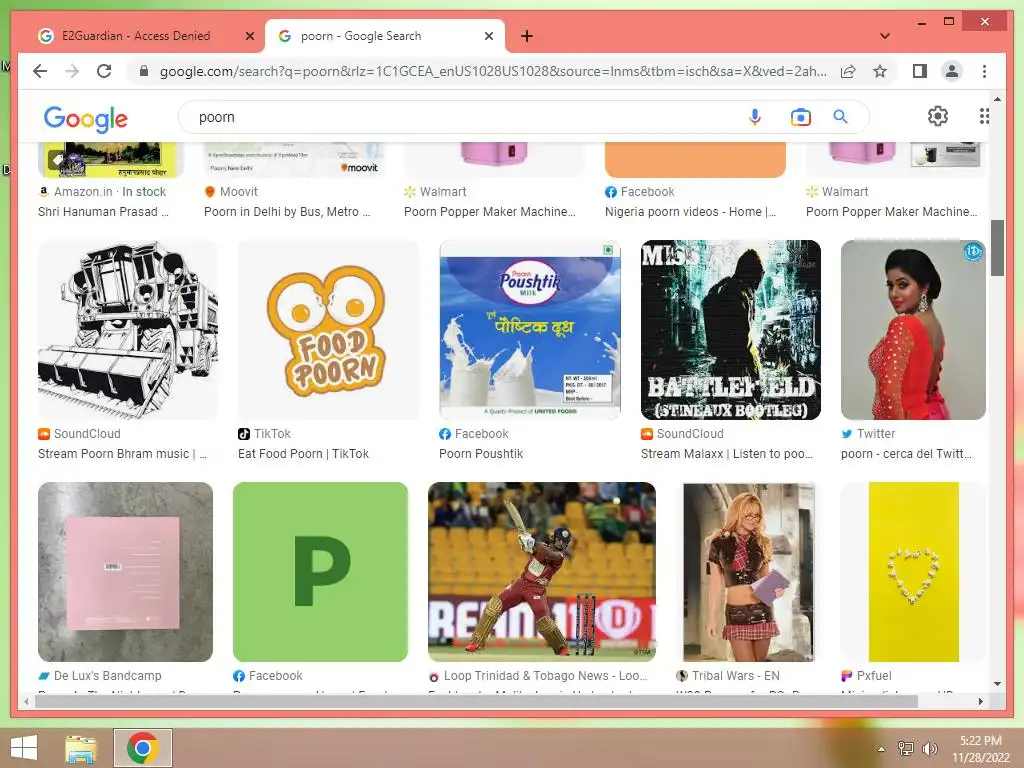The height and width of the screenshot is (768, 1024).
Task: View site information via the lock icon
Action: pos(144,71)
